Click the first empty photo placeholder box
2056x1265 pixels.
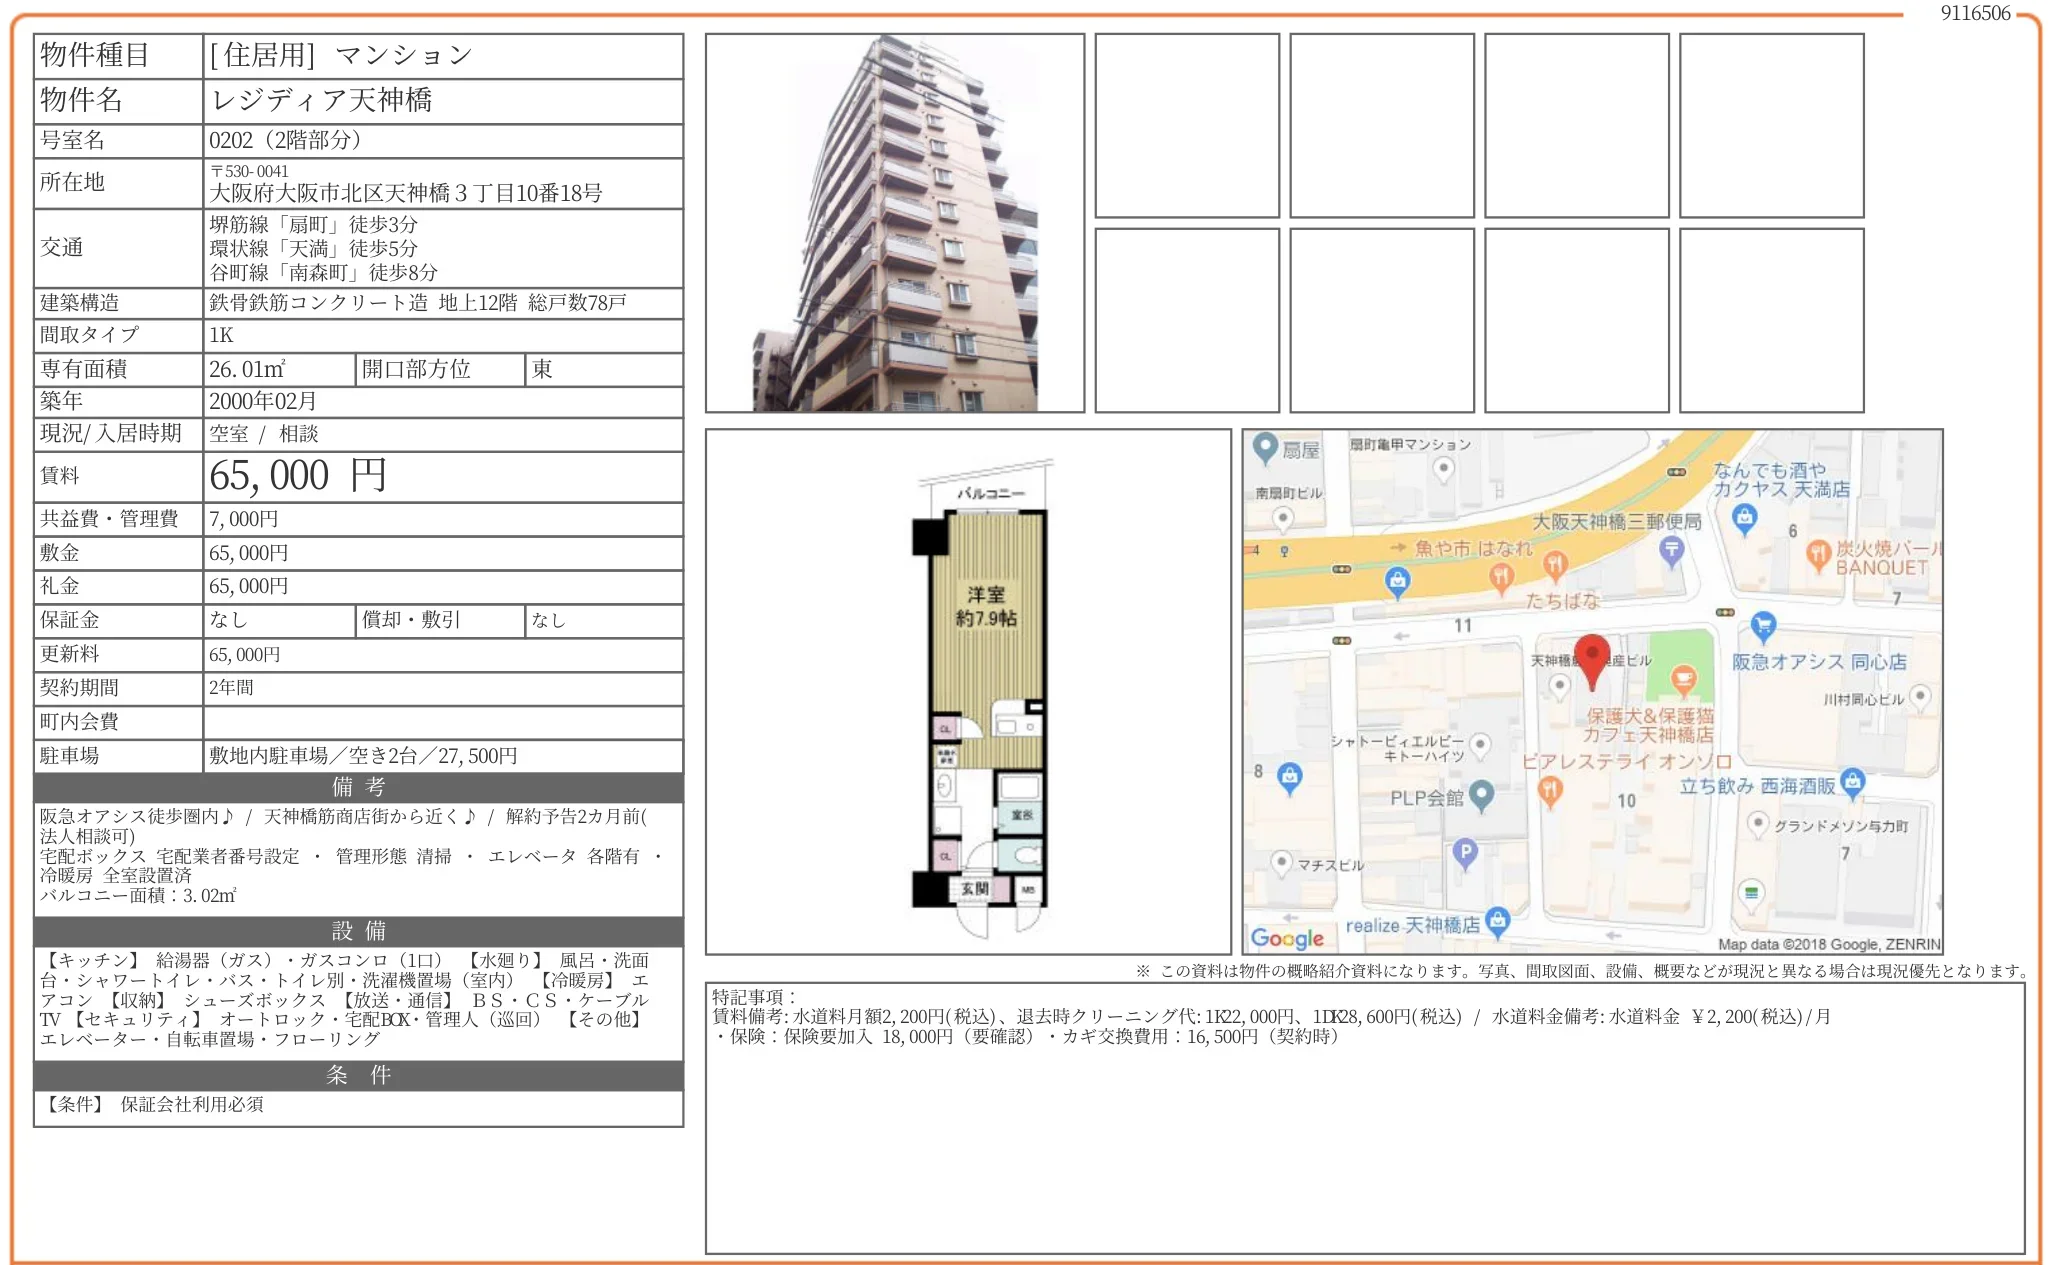coord(1187,126)
